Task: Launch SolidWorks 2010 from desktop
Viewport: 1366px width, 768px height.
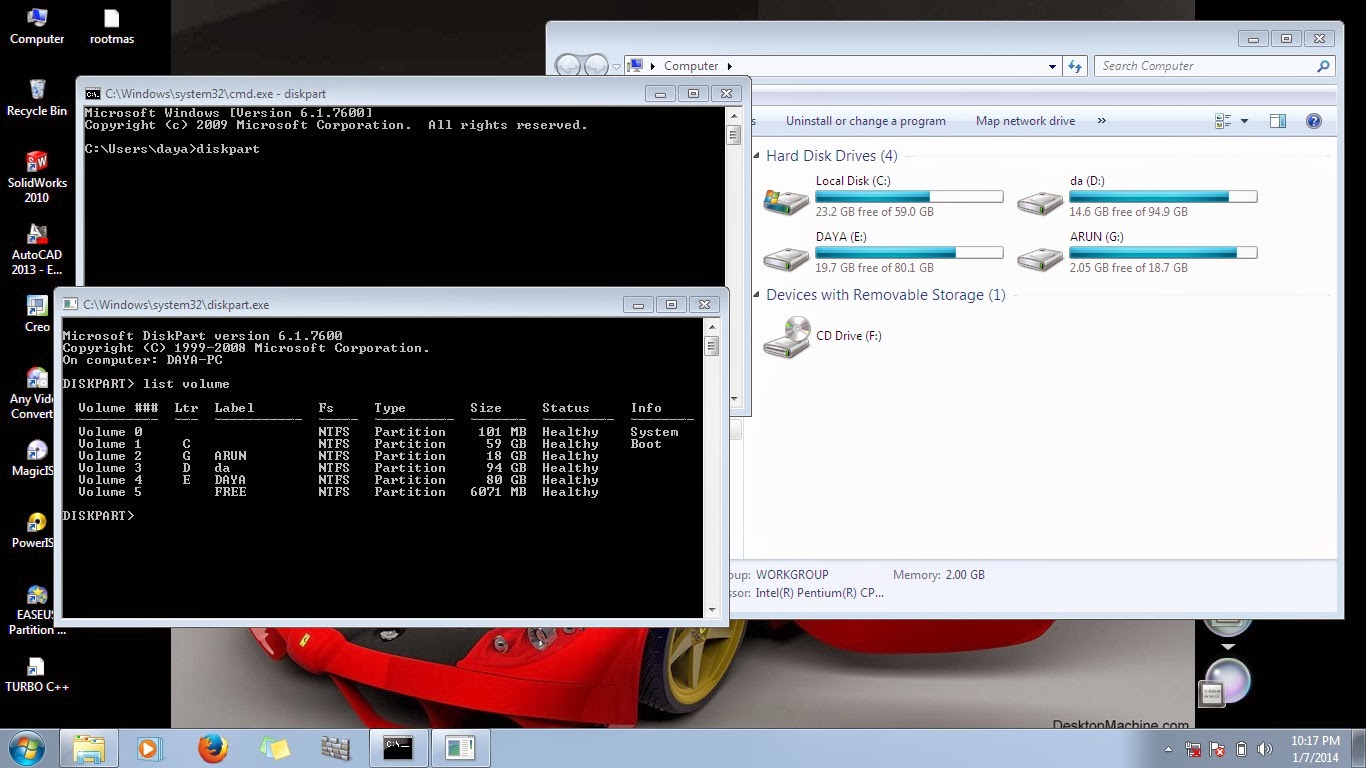Action: pyautogui.click(x=37, y=177)
